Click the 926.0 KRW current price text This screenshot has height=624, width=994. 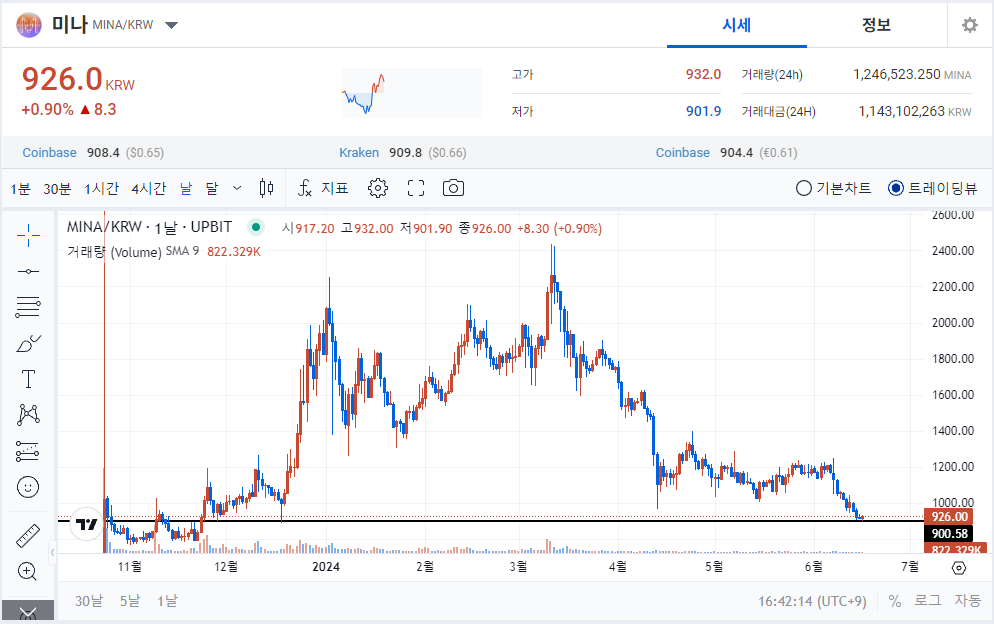coord(79,79)
